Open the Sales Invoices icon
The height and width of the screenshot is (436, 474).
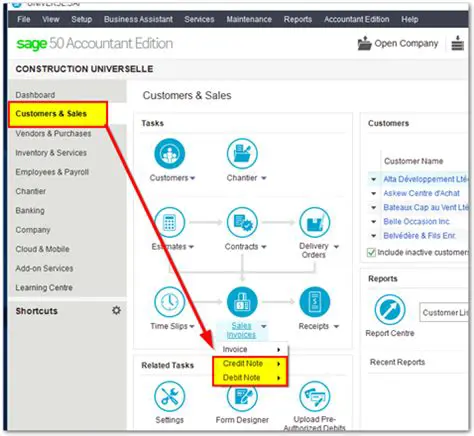pos(242,302)
